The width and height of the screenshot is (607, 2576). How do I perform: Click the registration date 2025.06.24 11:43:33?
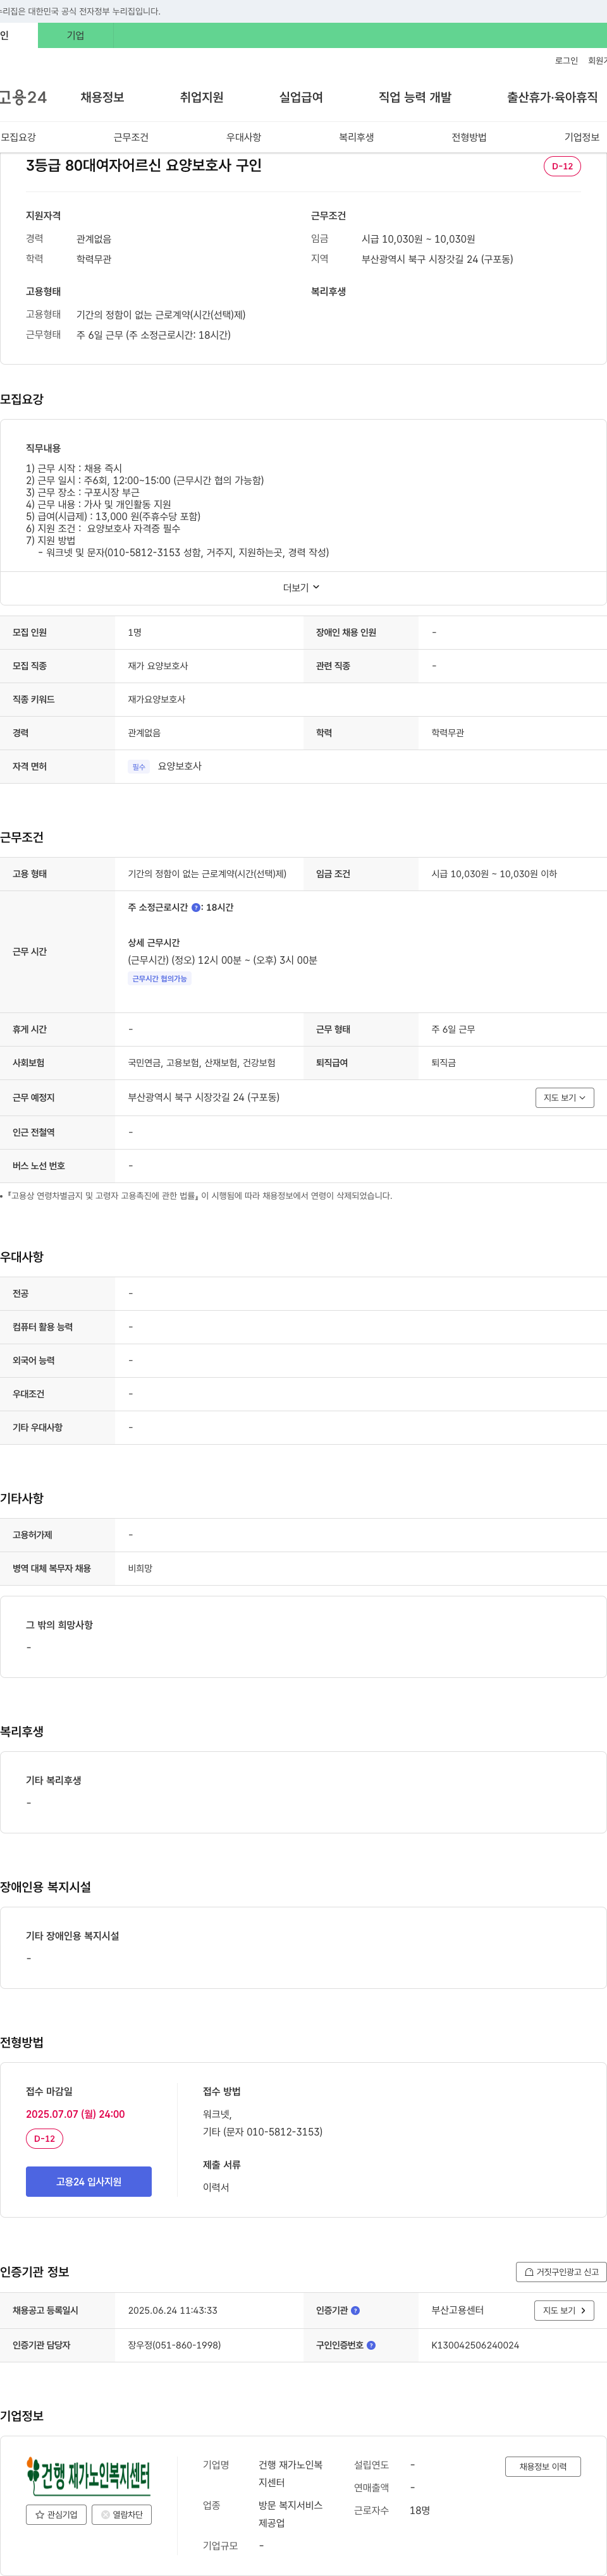[x=172, y=2311]
